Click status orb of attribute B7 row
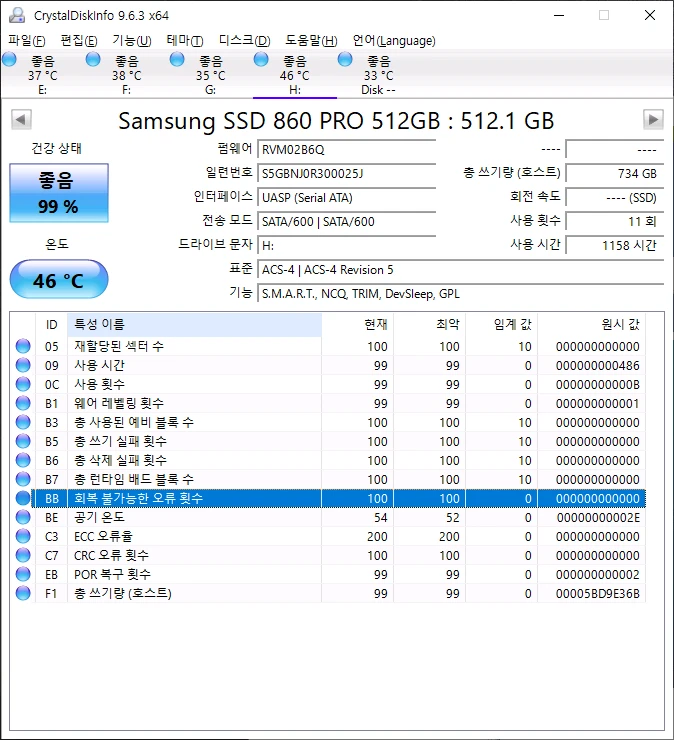674x740 pixels. (x=23, y=479)
